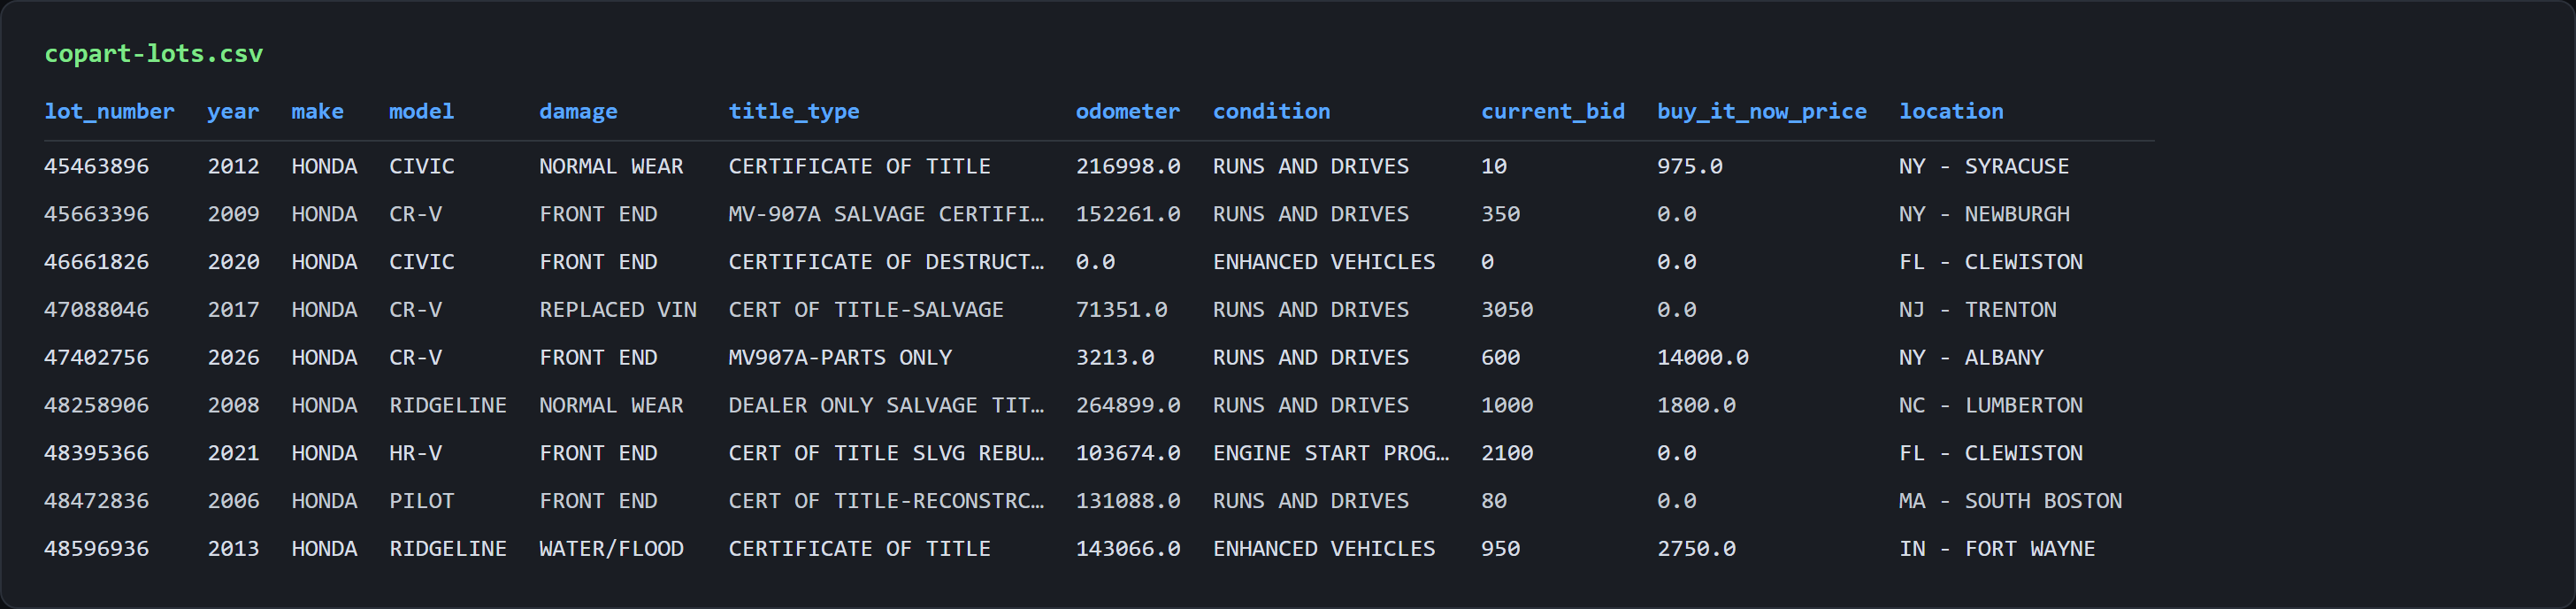This screenshot has height=609, width=2576.
Task: Click the IN - FORT WAYNE location cell
Action: [x=1997, y=549]
